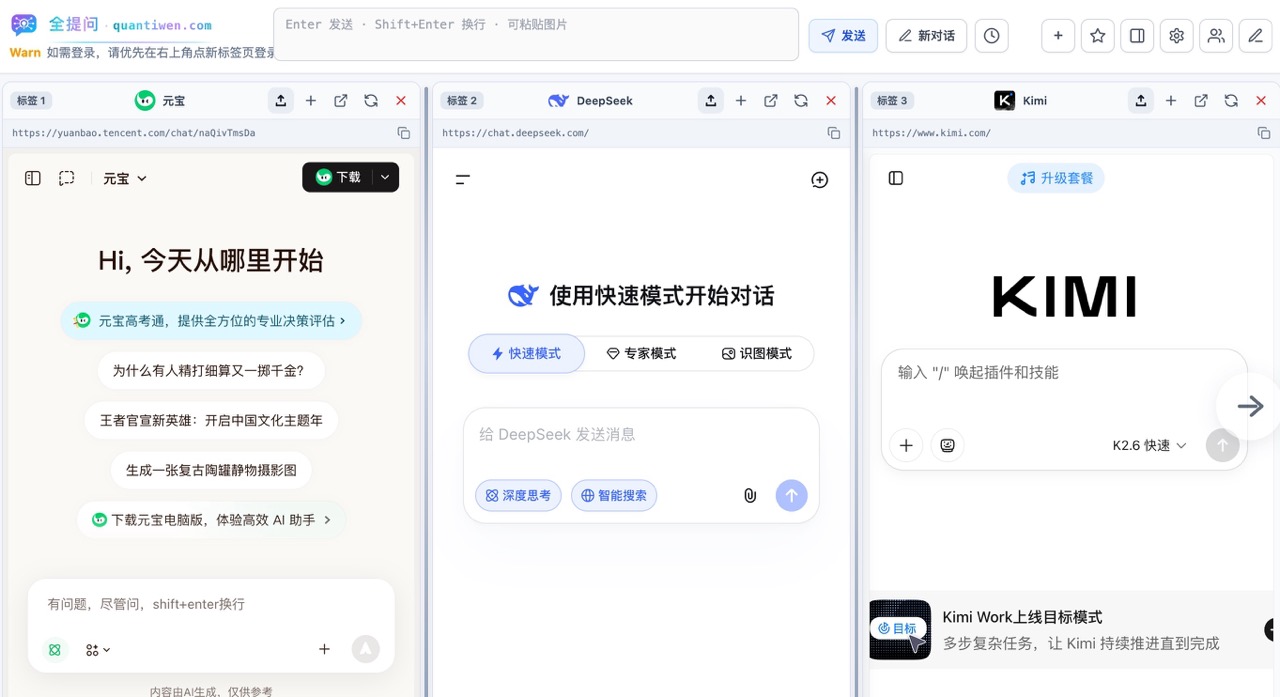Open 元宝高考通 suggestion chevron

(x=343, y=321)
